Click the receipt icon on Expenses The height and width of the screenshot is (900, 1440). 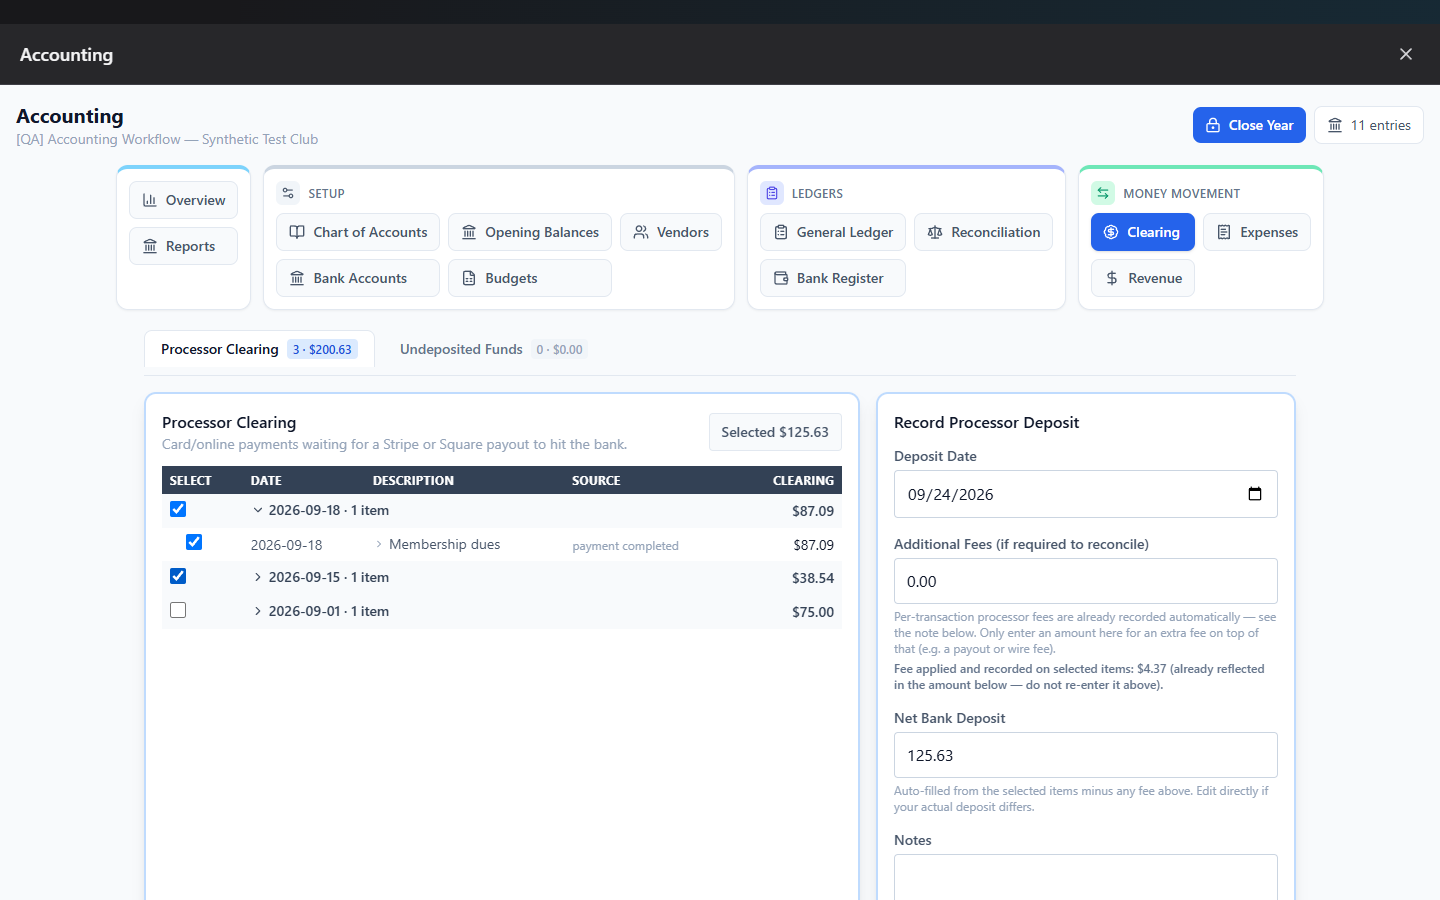[x=1224, y=232]
